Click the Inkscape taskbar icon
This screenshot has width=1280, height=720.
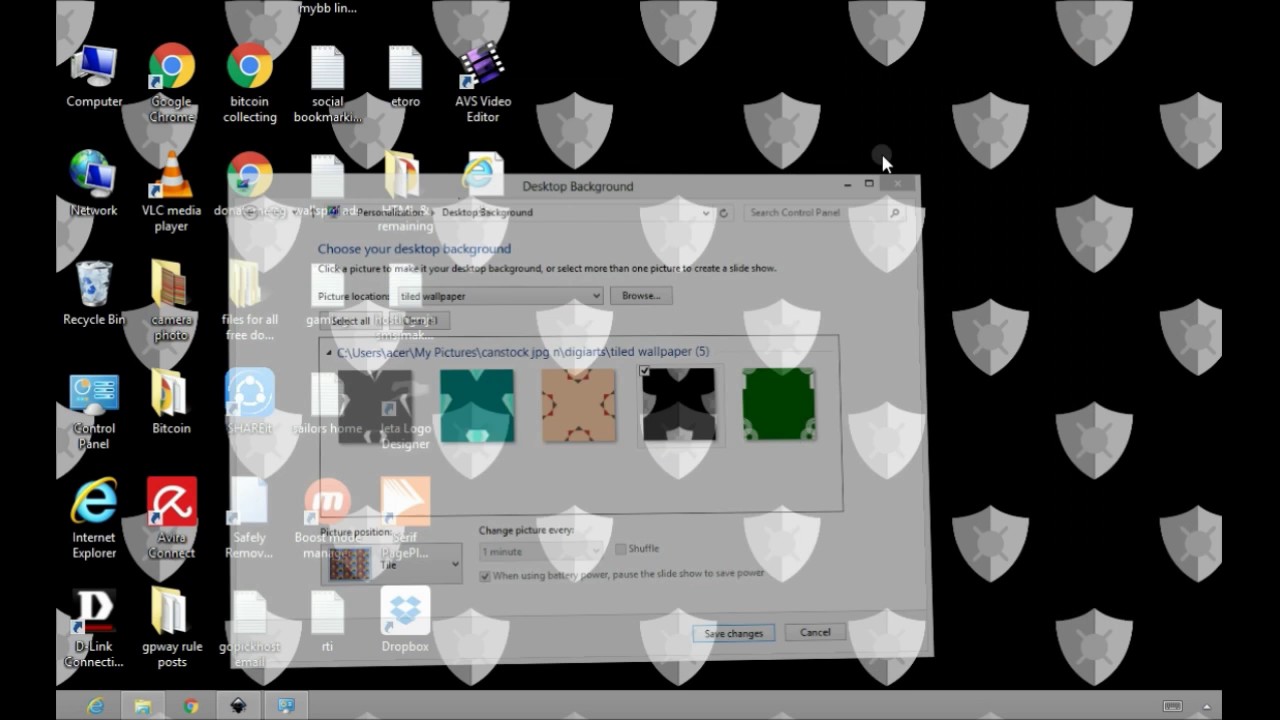click(238, 706)
